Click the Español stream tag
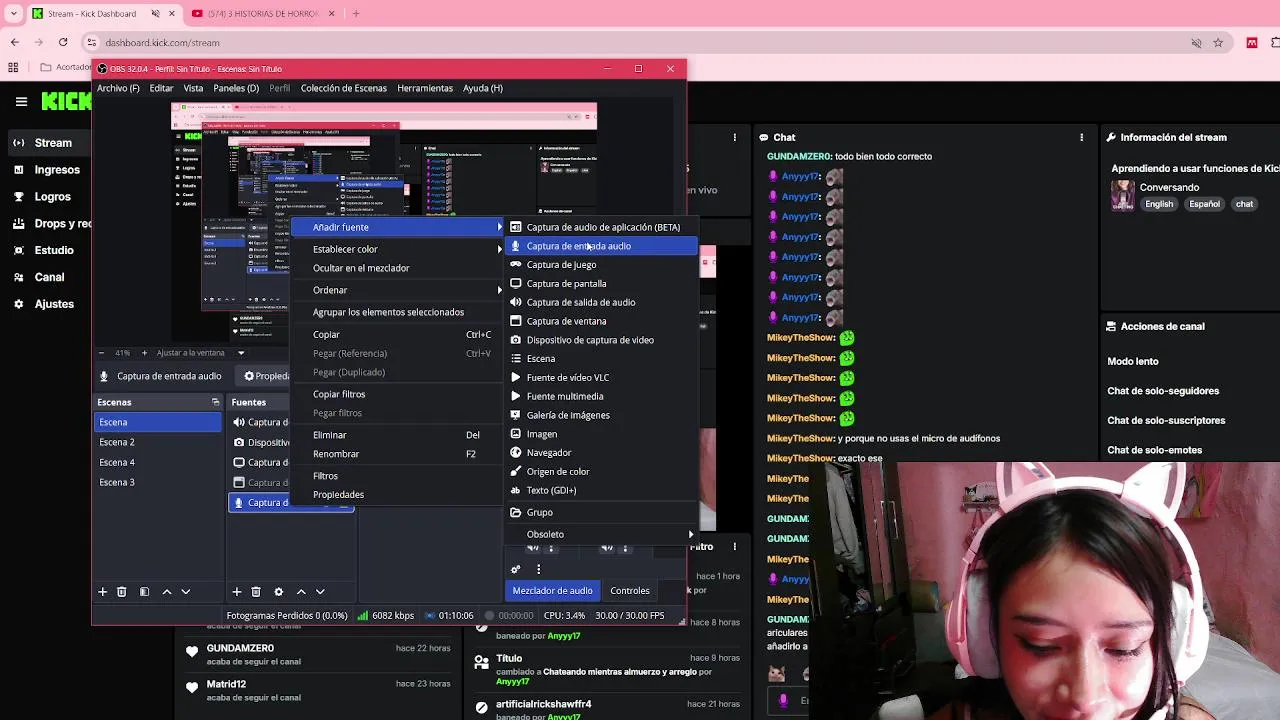This screenshot has width=1280, height=720. (1204, 204)
